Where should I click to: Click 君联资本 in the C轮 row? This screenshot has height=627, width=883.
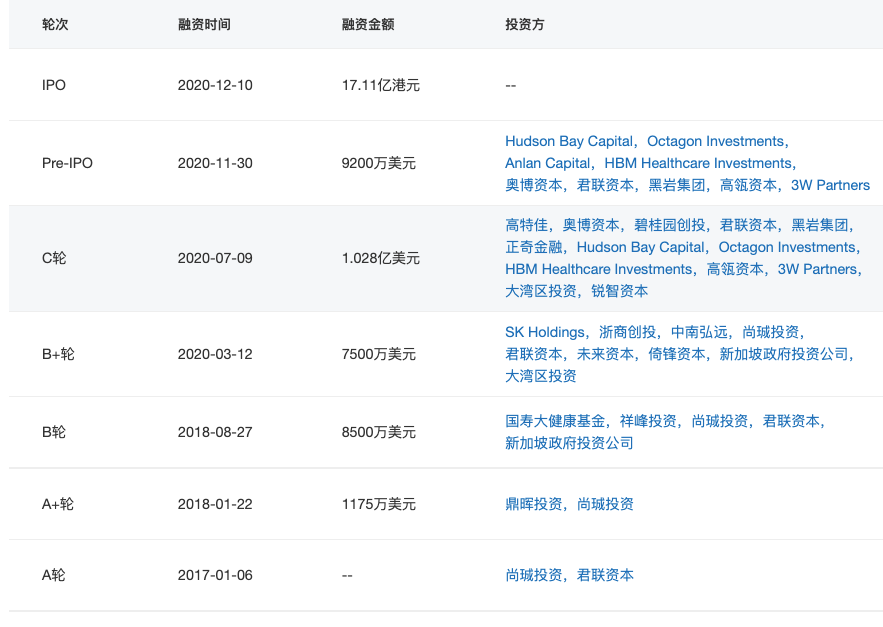click(748, 225)
